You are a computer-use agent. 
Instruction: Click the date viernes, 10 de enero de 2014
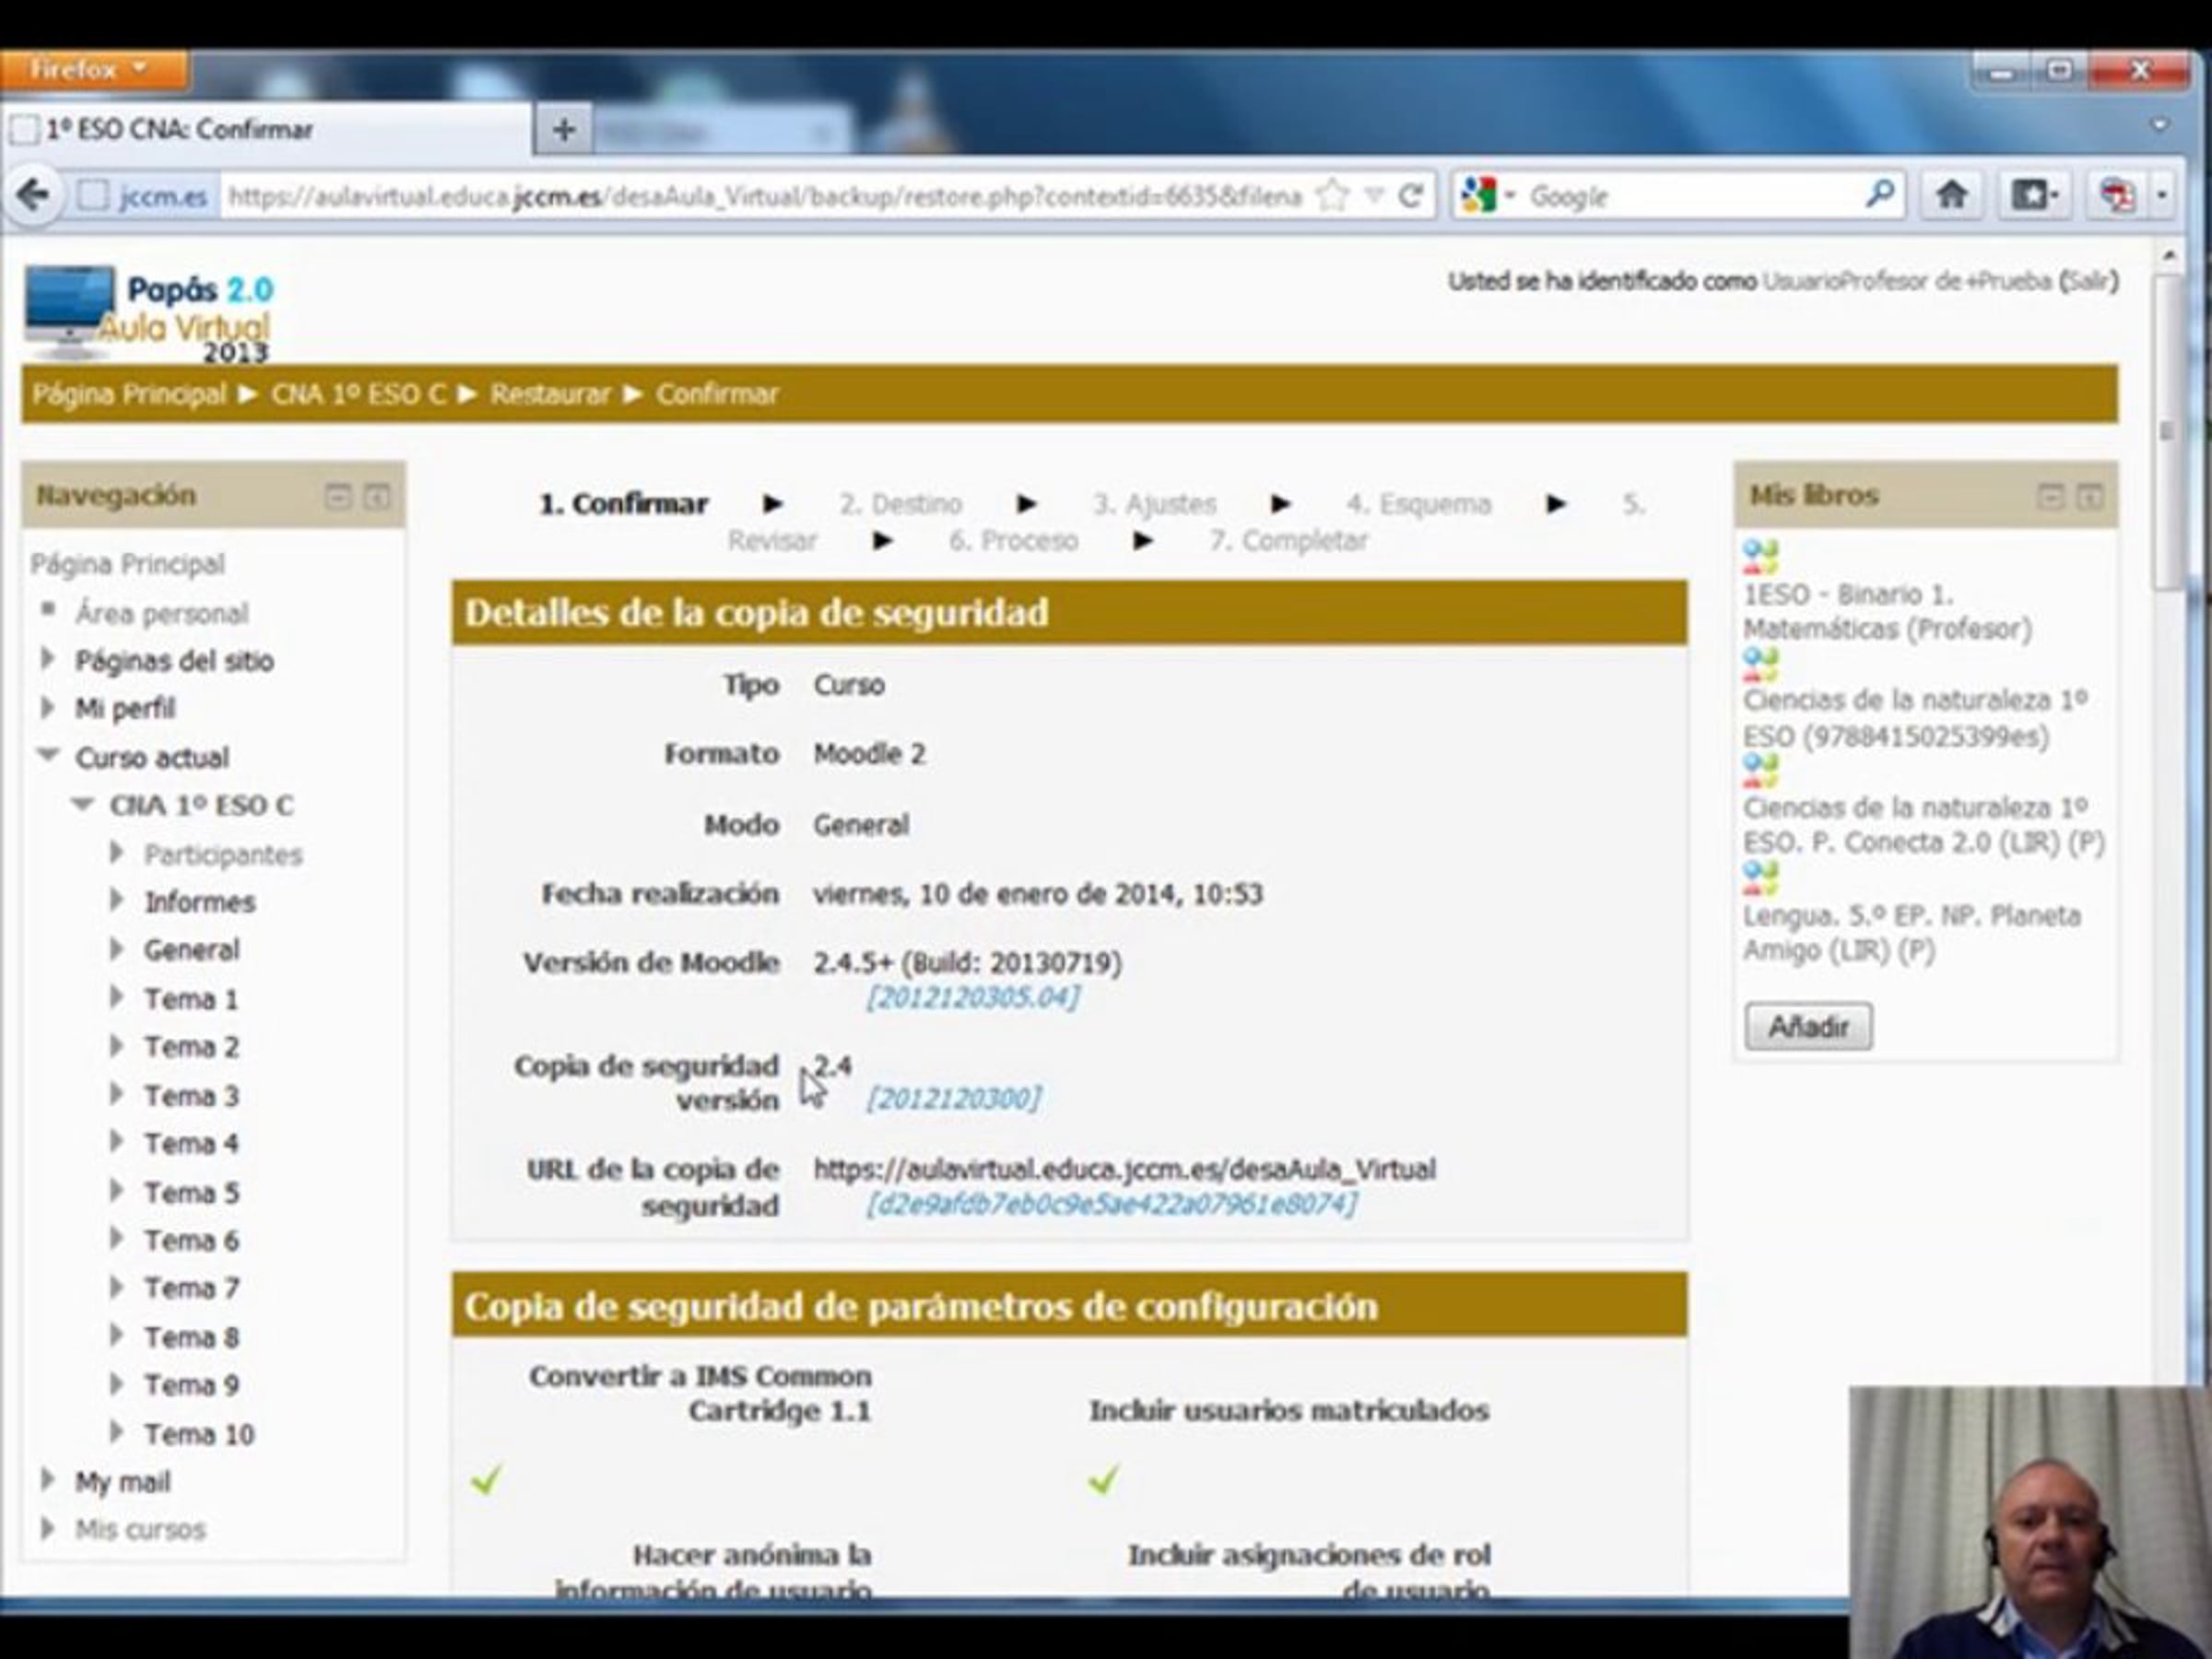click(1038, 893)
